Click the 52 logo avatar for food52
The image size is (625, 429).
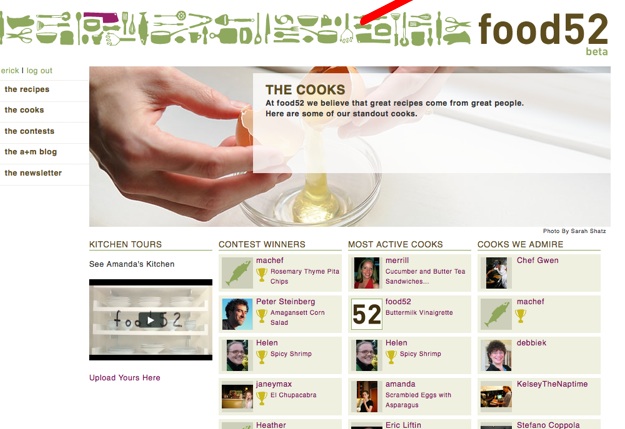[x=367, y=315]
